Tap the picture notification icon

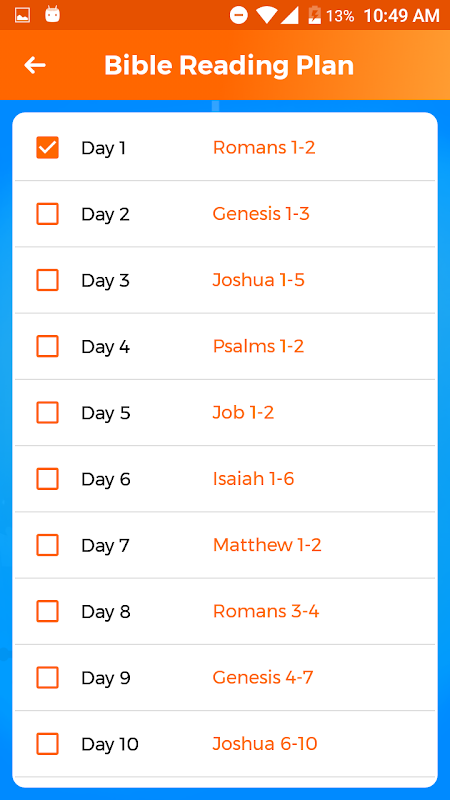click(22, 15)
